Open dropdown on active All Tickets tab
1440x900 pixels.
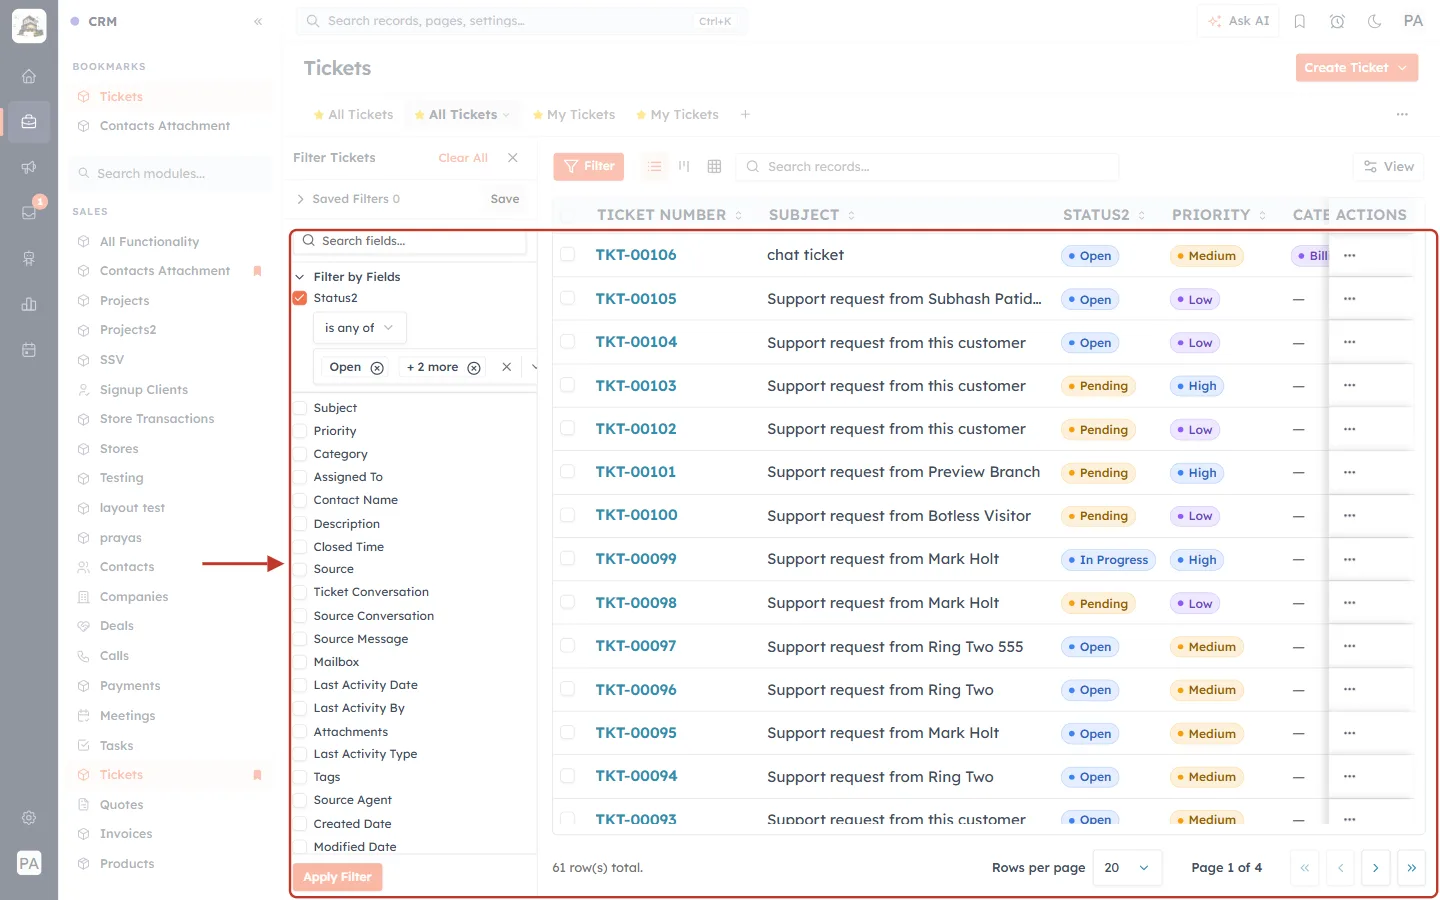coord(506,115)
